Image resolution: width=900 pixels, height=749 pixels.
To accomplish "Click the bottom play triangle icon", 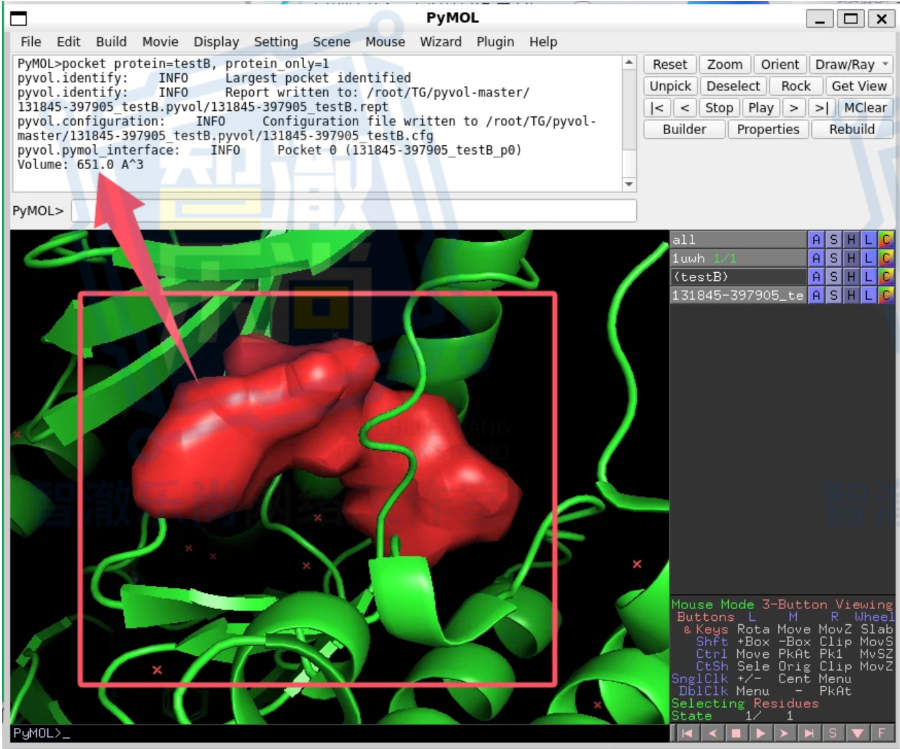I will (x=760, y=733).
